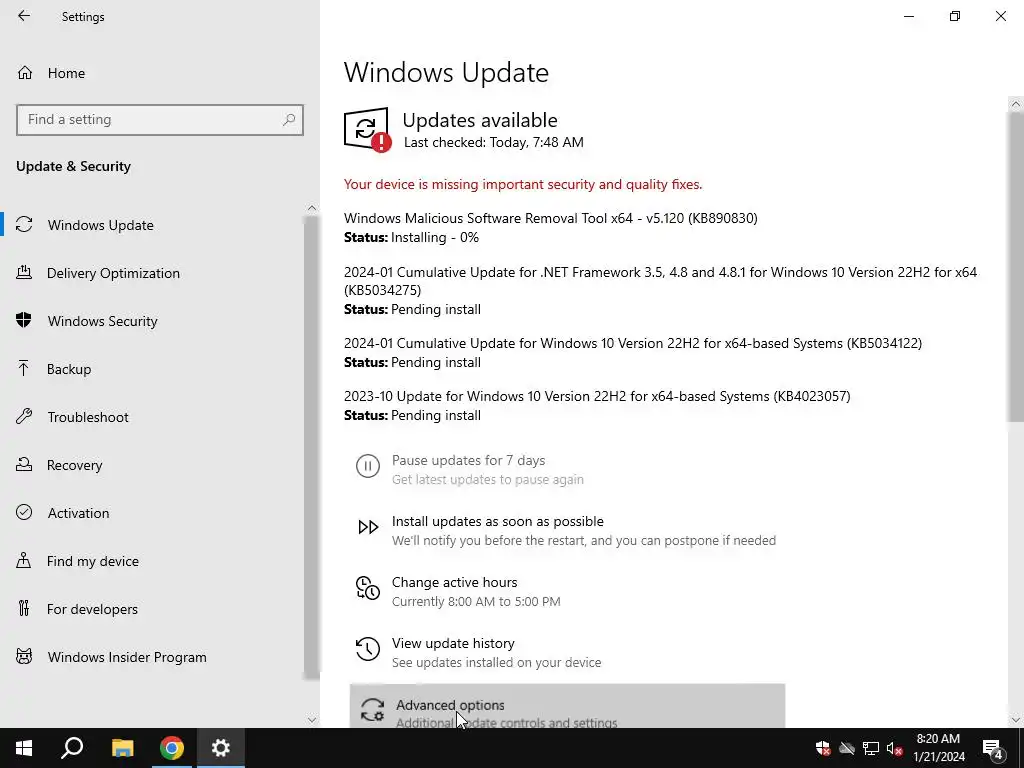Click the Status: Installing - 0% line
The width and height of the screenshot is (1024, 768).
coord(411,237)
